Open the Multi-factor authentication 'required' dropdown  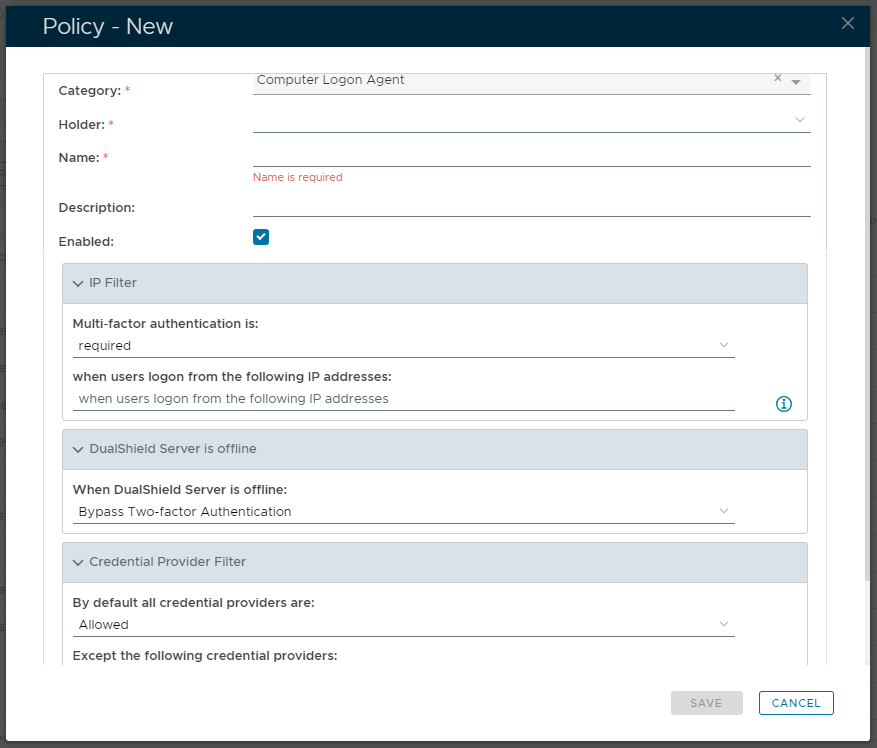pos(404,345)
